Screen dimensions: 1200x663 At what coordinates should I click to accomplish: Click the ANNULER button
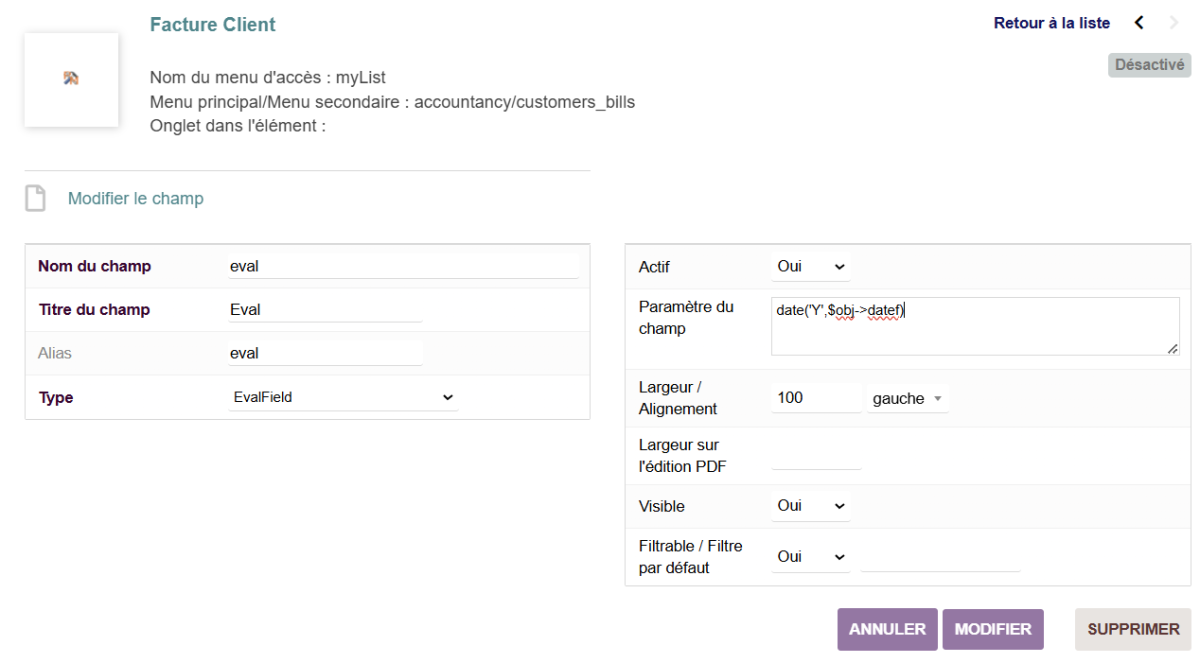coord(886,629)
